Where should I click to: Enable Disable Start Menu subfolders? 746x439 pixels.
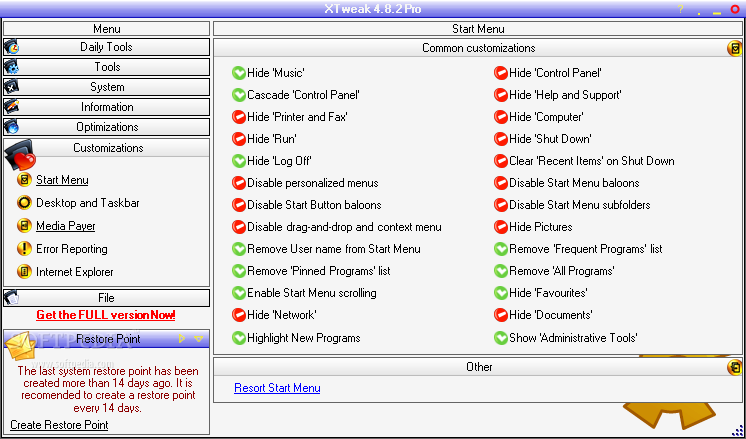(501, 205)
